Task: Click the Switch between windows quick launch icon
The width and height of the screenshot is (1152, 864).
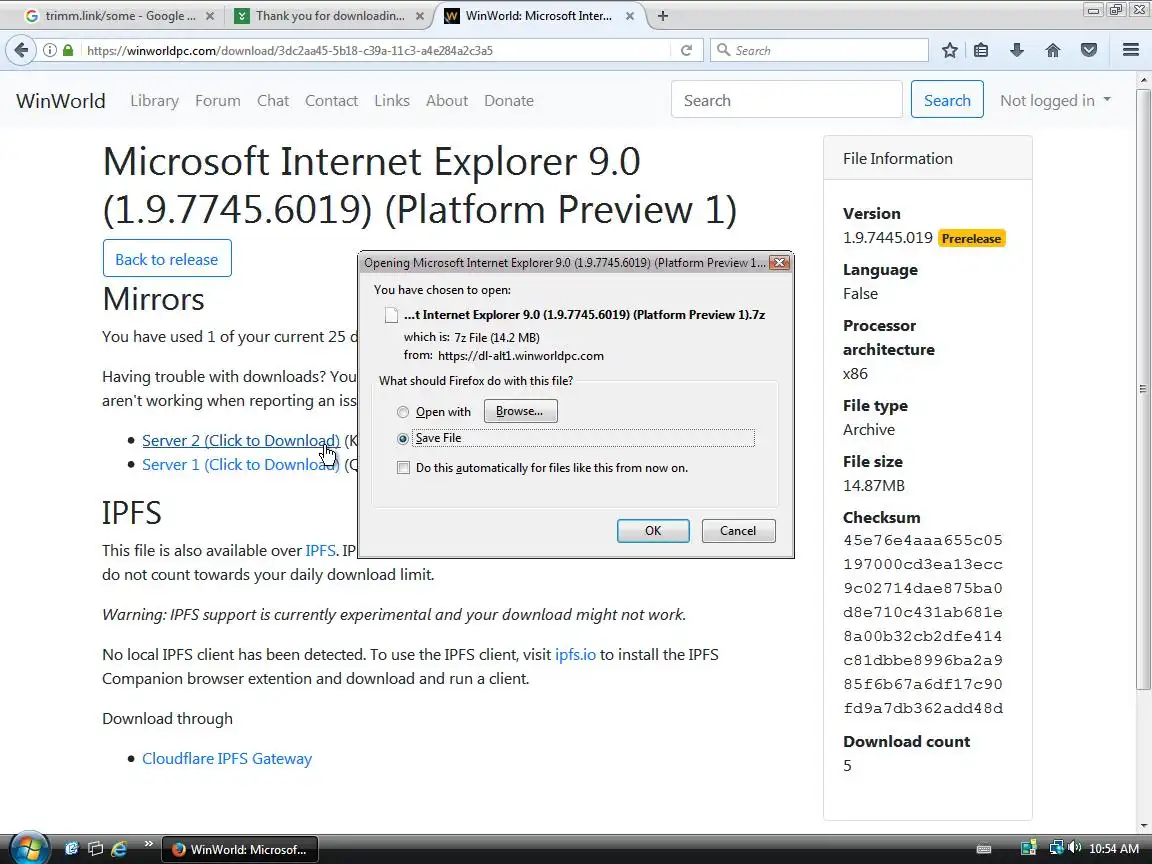Action: [x=95, y=849]
